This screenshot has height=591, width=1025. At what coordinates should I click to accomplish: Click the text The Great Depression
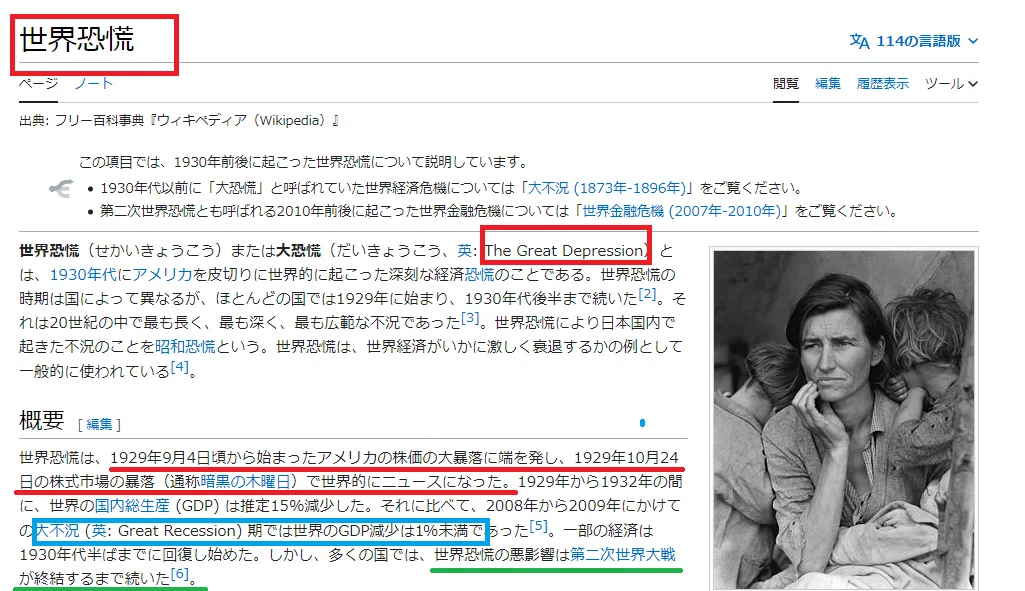coord(564,251)
